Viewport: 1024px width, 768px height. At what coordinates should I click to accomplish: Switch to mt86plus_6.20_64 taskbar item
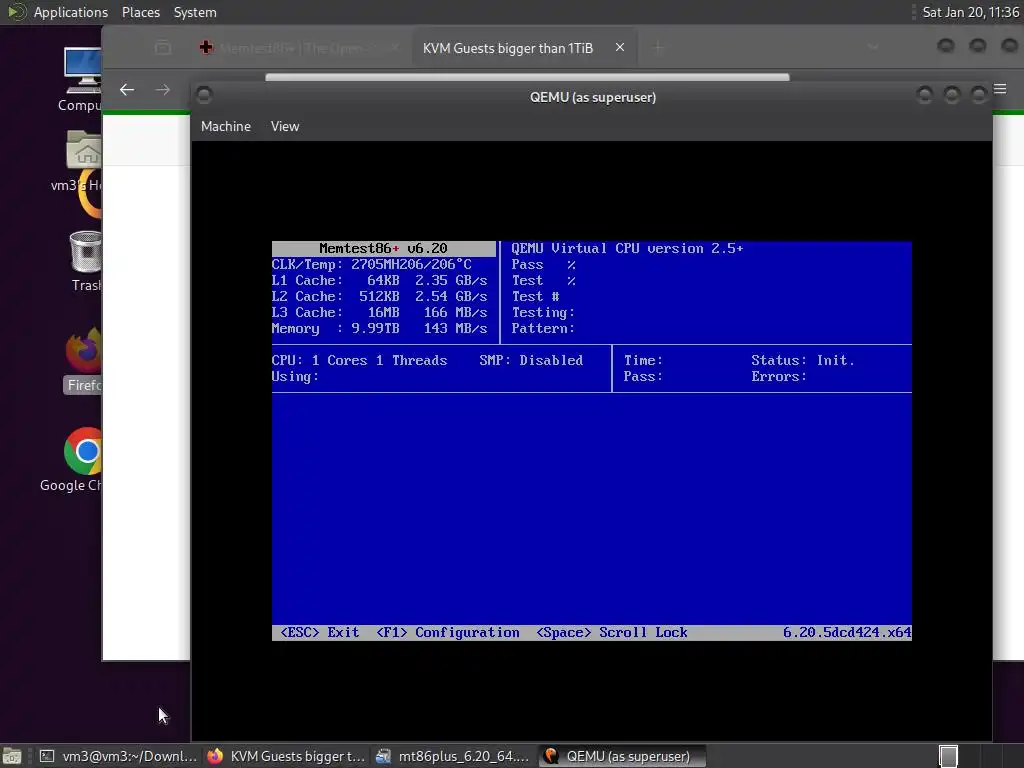coord(455,756)
